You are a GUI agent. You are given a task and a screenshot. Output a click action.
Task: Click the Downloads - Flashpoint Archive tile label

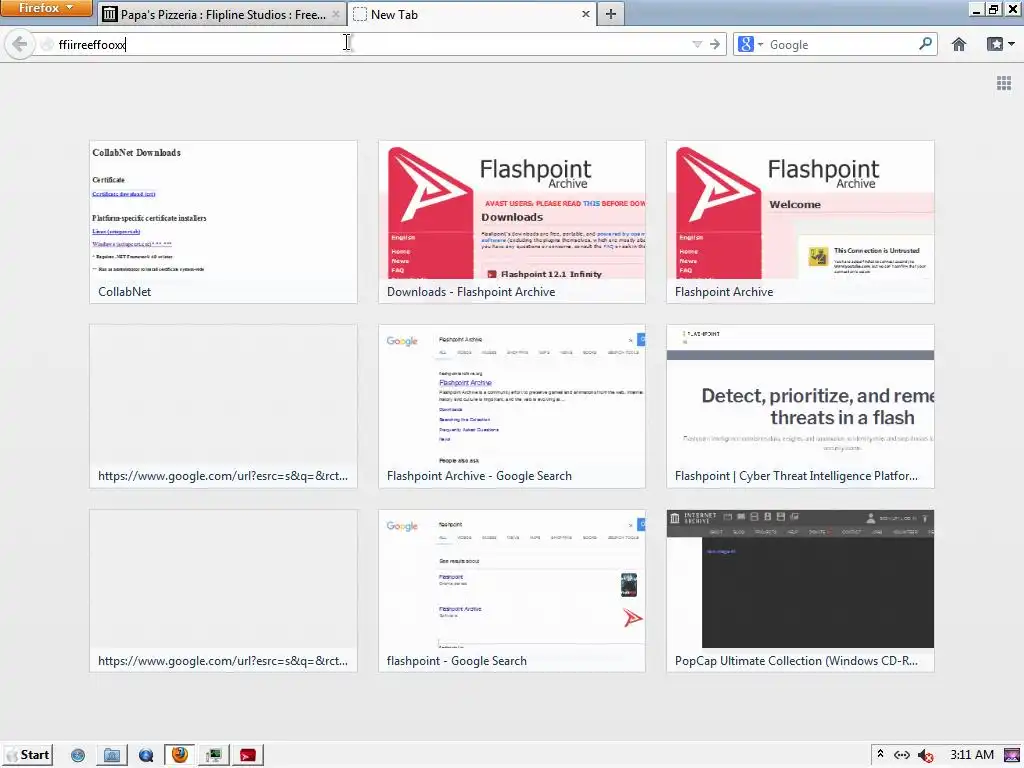pyautogui.click(x=471, y=292)
